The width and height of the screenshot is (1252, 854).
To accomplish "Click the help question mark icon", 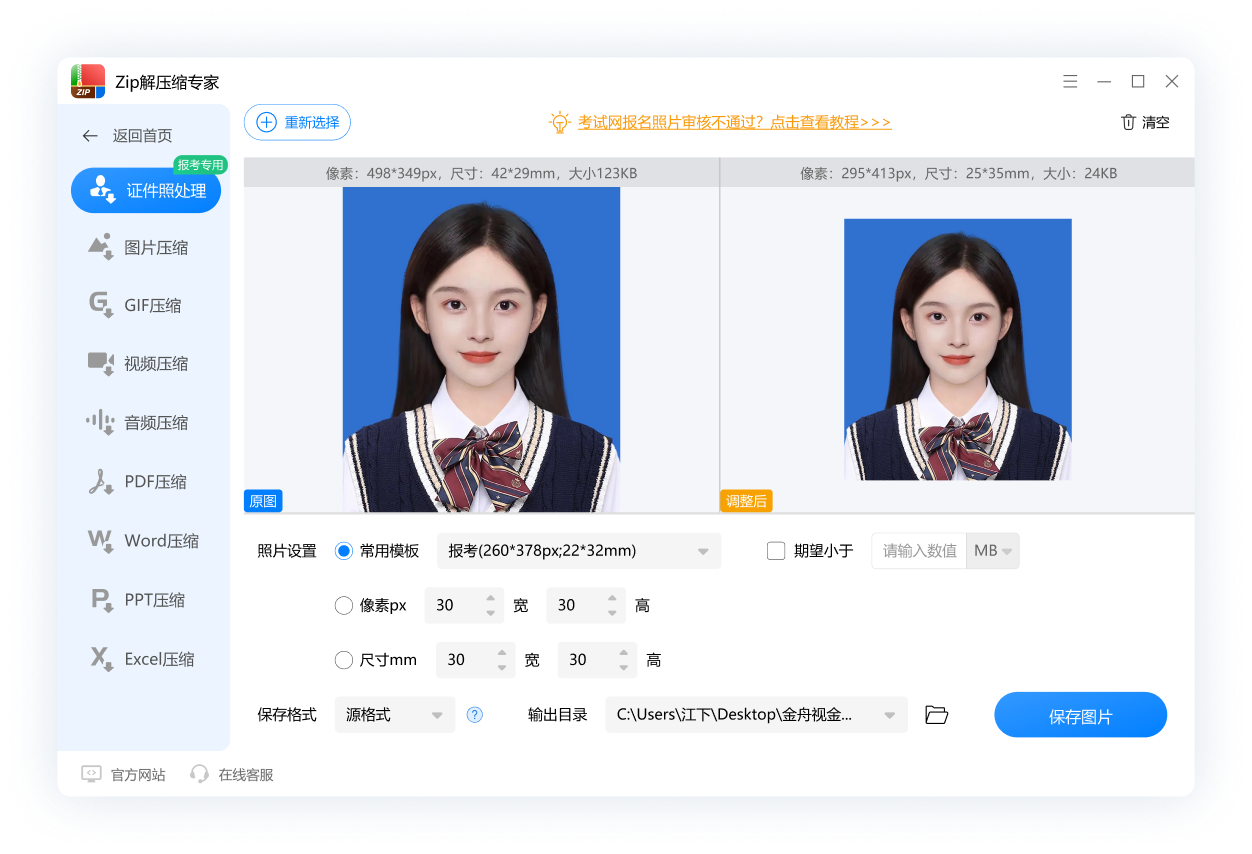I will pos(475,715).
